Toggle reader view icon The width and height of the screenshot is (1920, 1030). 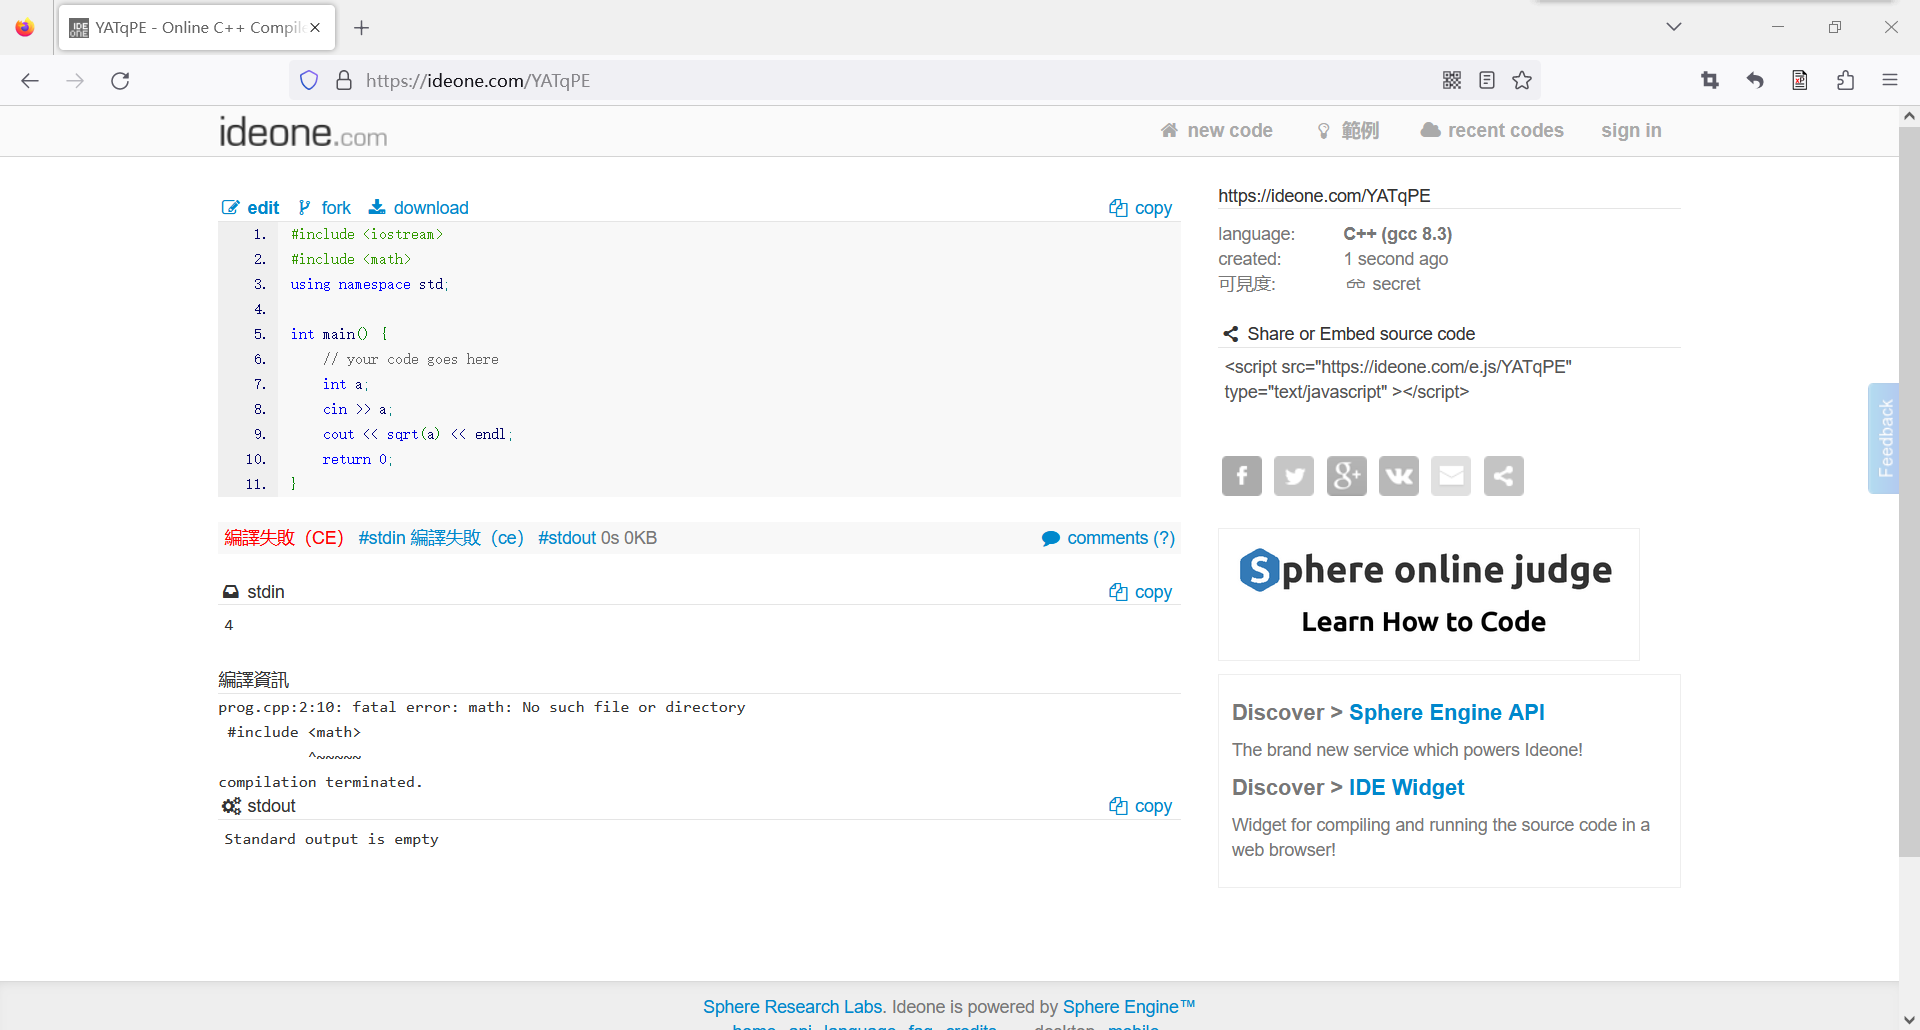[x=1487, y=81]
